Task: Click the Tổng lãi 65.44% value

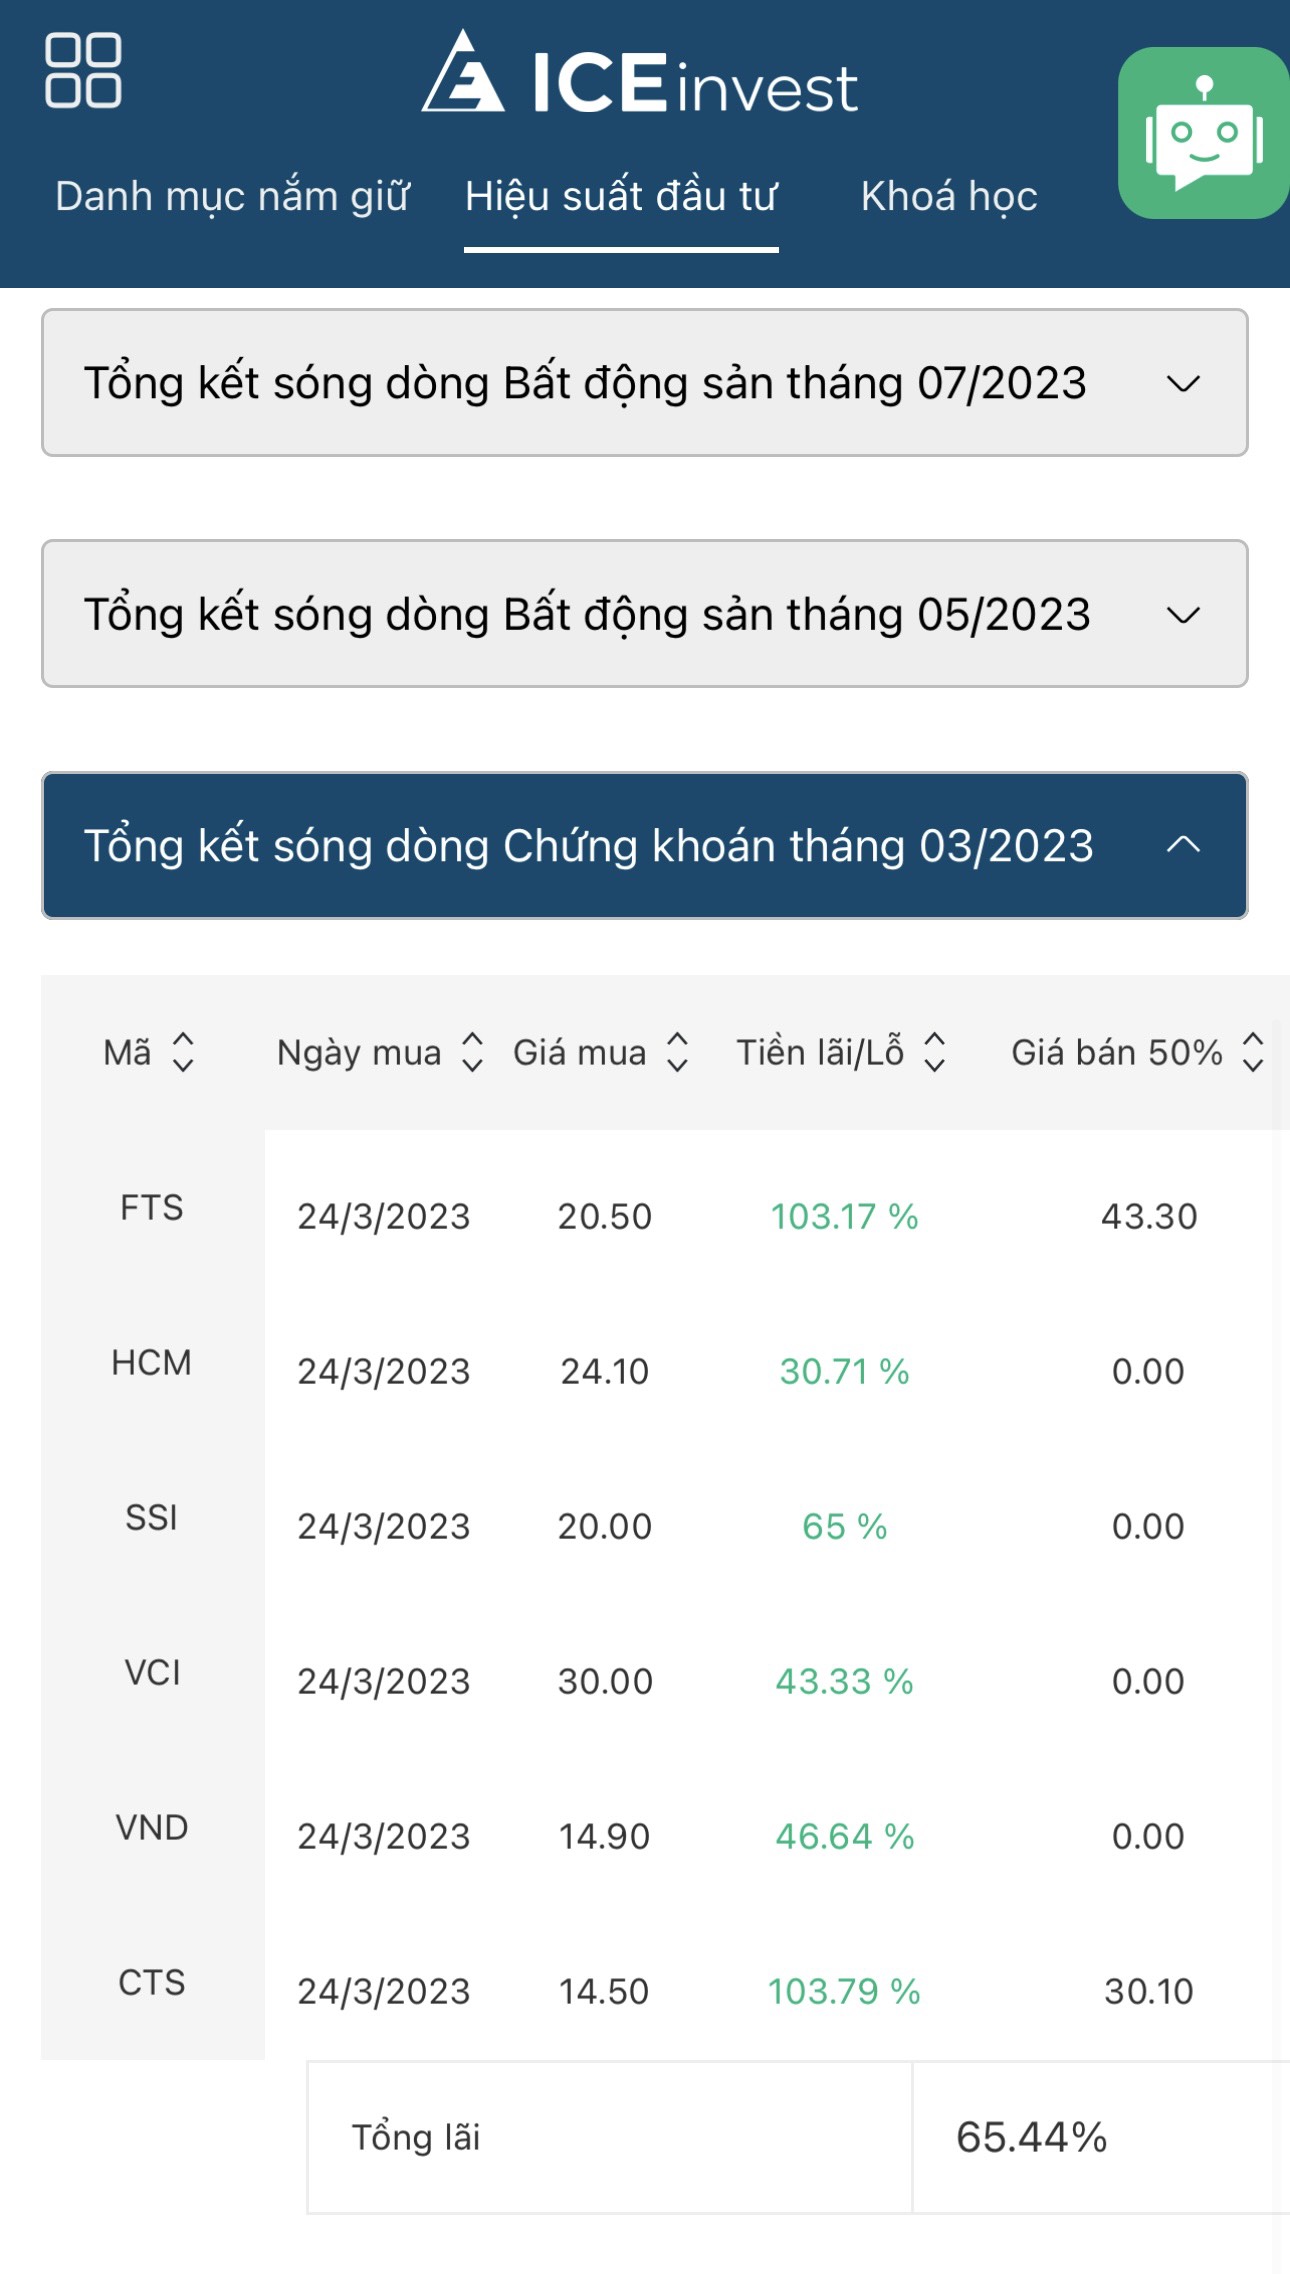Action: pyautogui.click(x=1032, y=2138)
